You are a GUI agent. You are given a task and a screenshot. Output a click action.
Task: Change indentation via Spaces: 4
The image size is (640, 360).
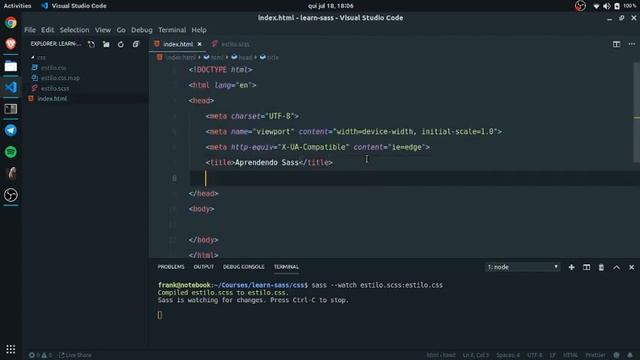point(508,355)
